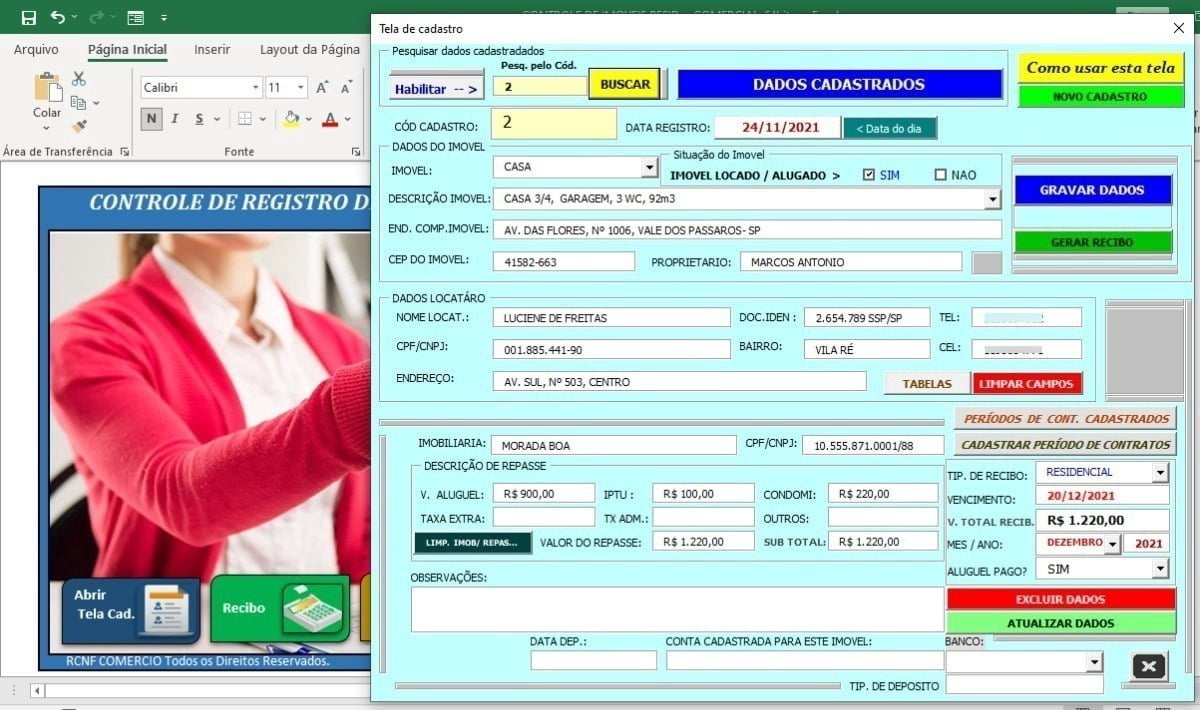Paste using the Colar clipboard icon
Viewport: 1200px width, 710px height.
pyautogui.click(x=47, y=88)
